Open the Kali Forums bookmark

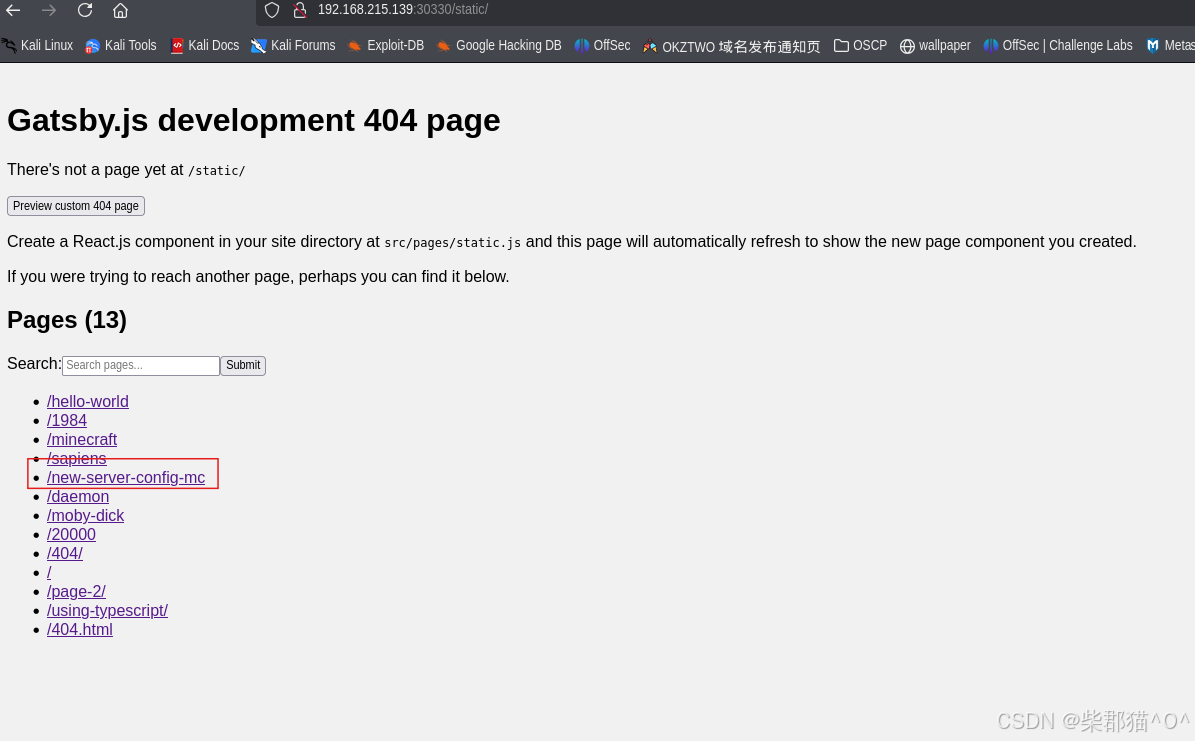(x=293, y=46)
